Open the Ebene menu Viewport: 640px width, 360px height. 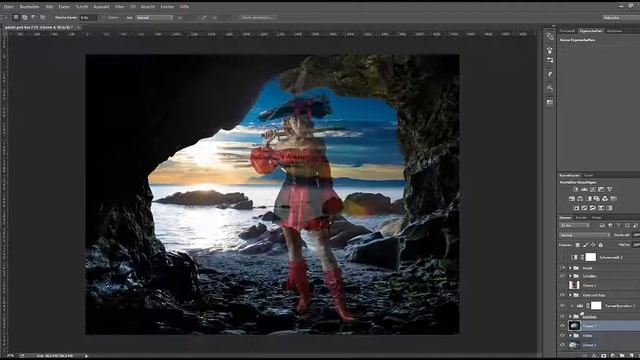[64, 7]
